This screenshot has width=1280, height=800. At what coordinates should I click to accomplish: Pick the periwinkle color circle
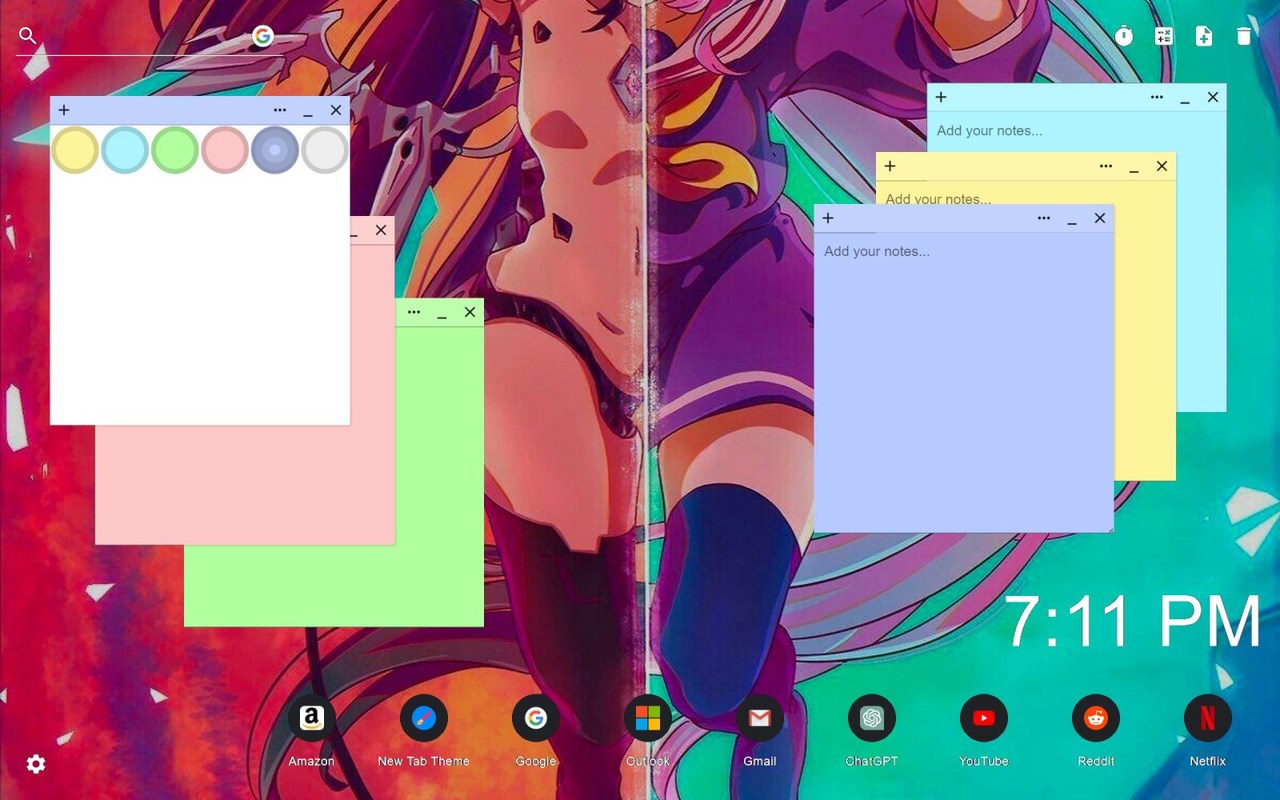pos(275,150)
